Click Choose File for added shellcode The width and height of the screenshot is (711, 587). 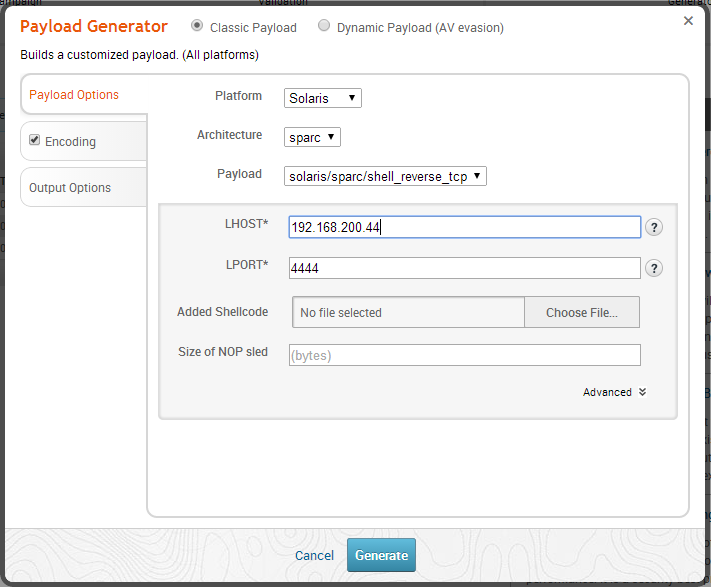tap(581, 312)
